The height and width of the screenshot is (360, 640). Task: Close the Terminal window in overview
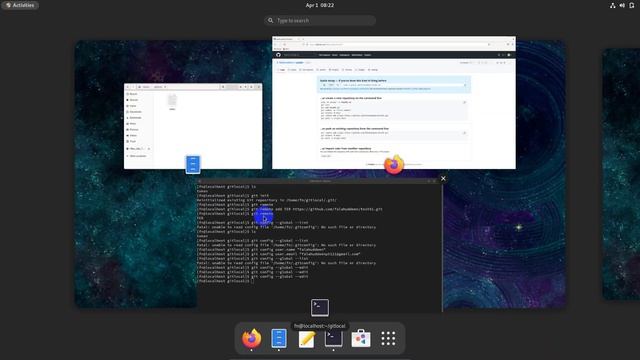tap(443, 178)
